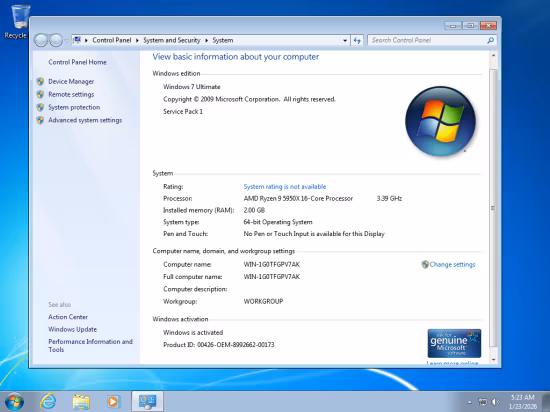Click the '64-bit Operating System' value

click(278, 222)
